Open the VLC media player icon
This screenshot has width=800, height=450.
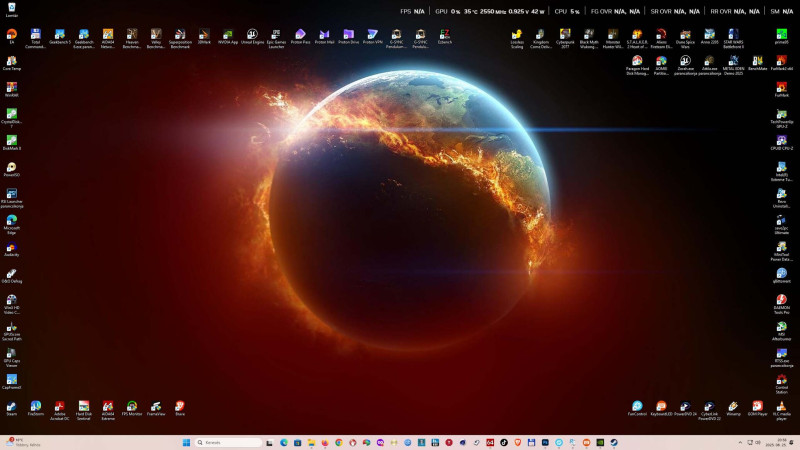coord(782,406)
